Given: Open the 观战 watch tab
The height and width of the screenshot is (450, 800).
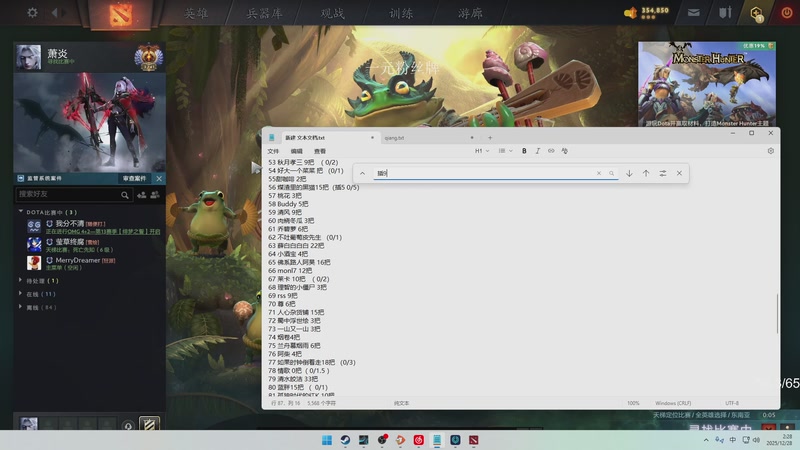Looking at the screenshot, I should point(333,13).
